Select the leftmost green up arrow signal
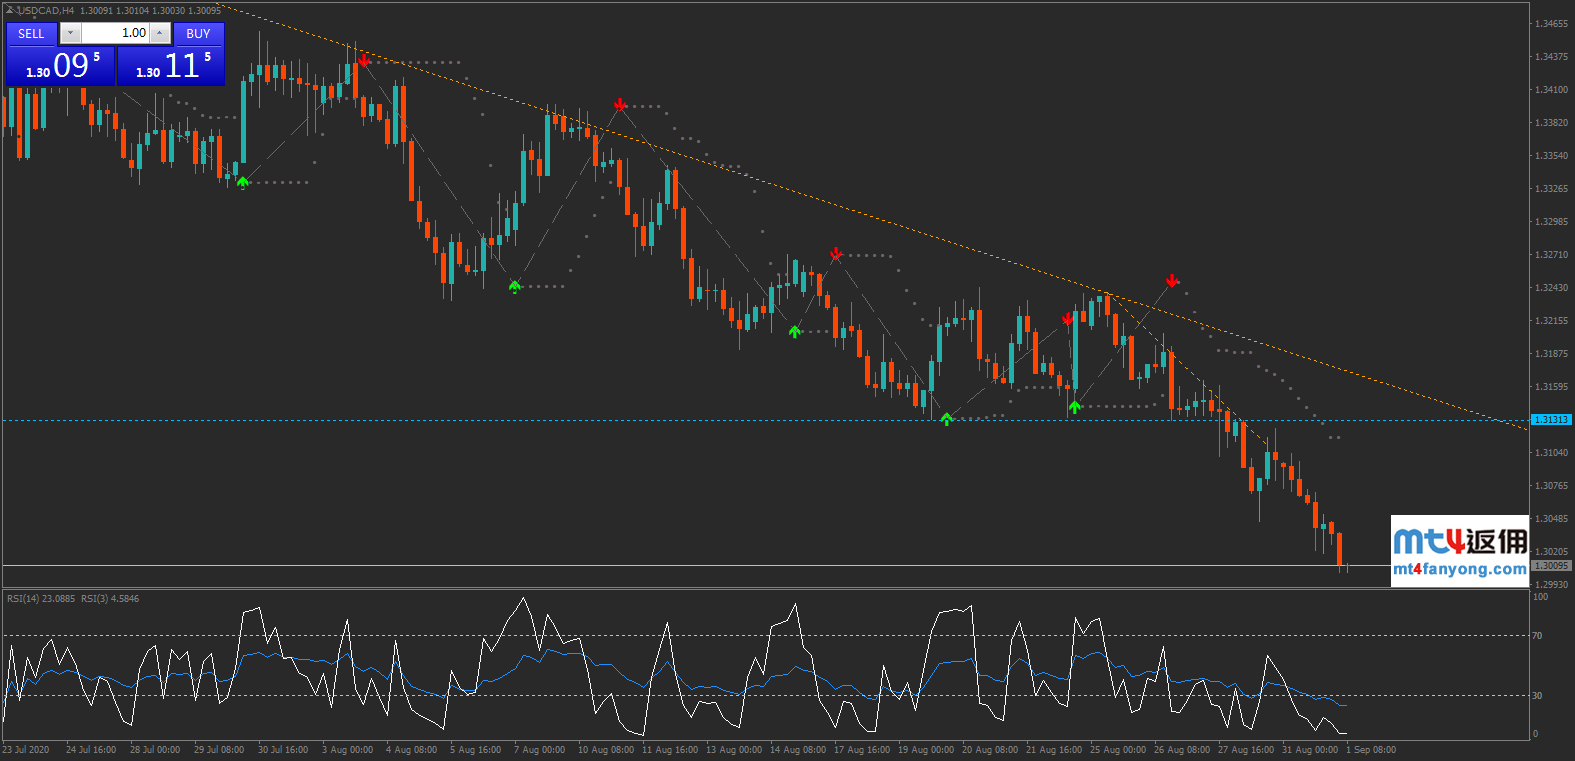The image size is (1575, 761). (243, 182)
